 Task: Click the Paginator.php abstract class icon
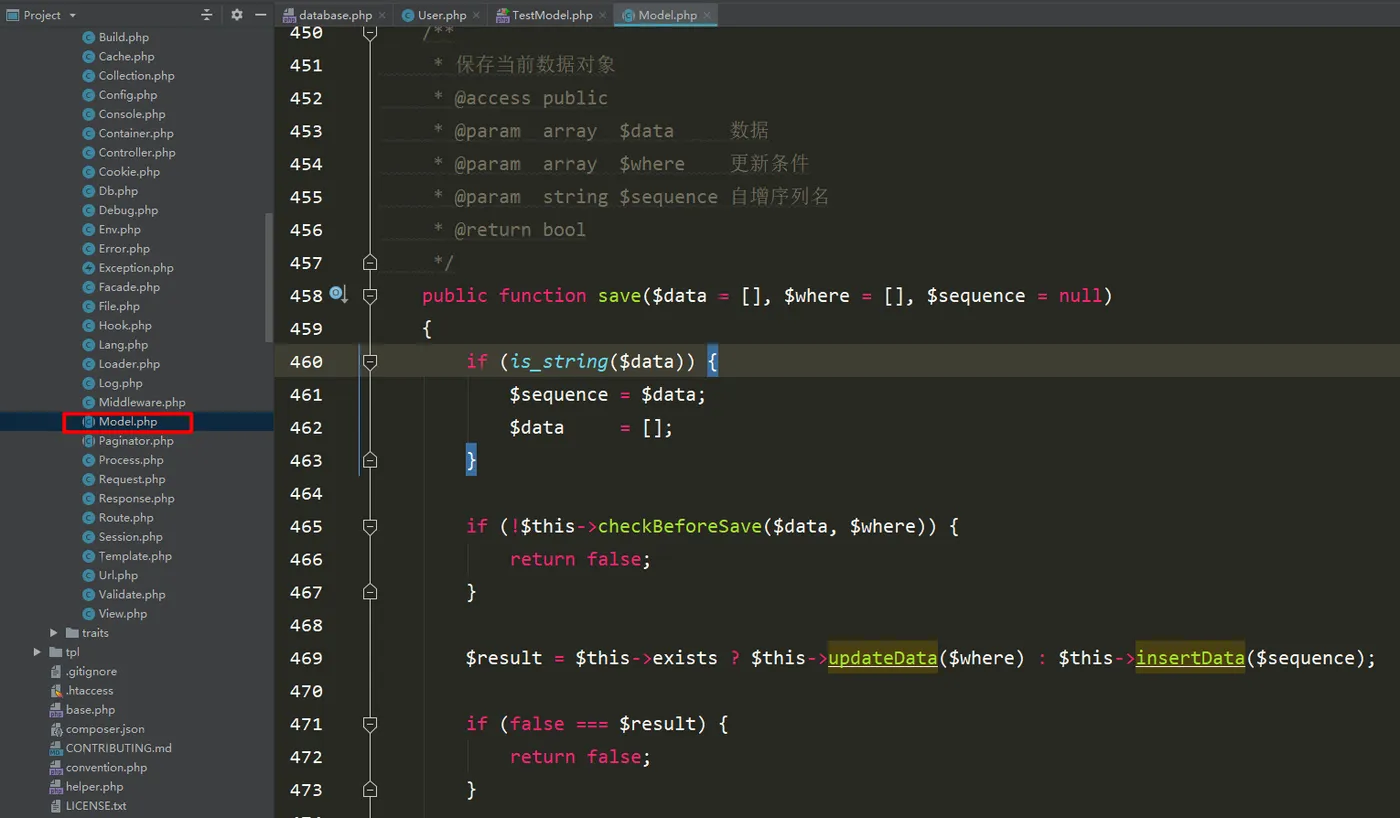(88, 441)
